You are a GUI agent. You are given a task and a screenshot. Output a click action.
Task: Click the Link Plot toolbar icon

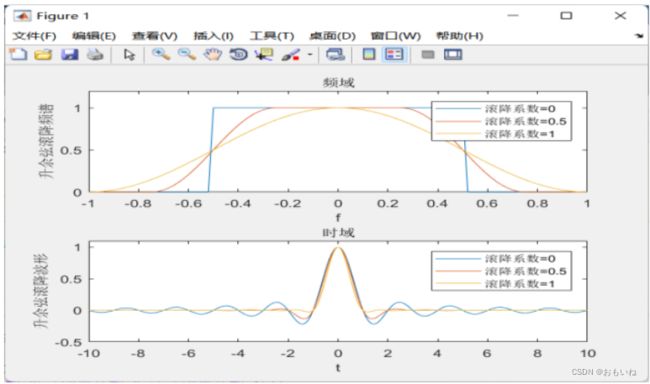point(335,54)
